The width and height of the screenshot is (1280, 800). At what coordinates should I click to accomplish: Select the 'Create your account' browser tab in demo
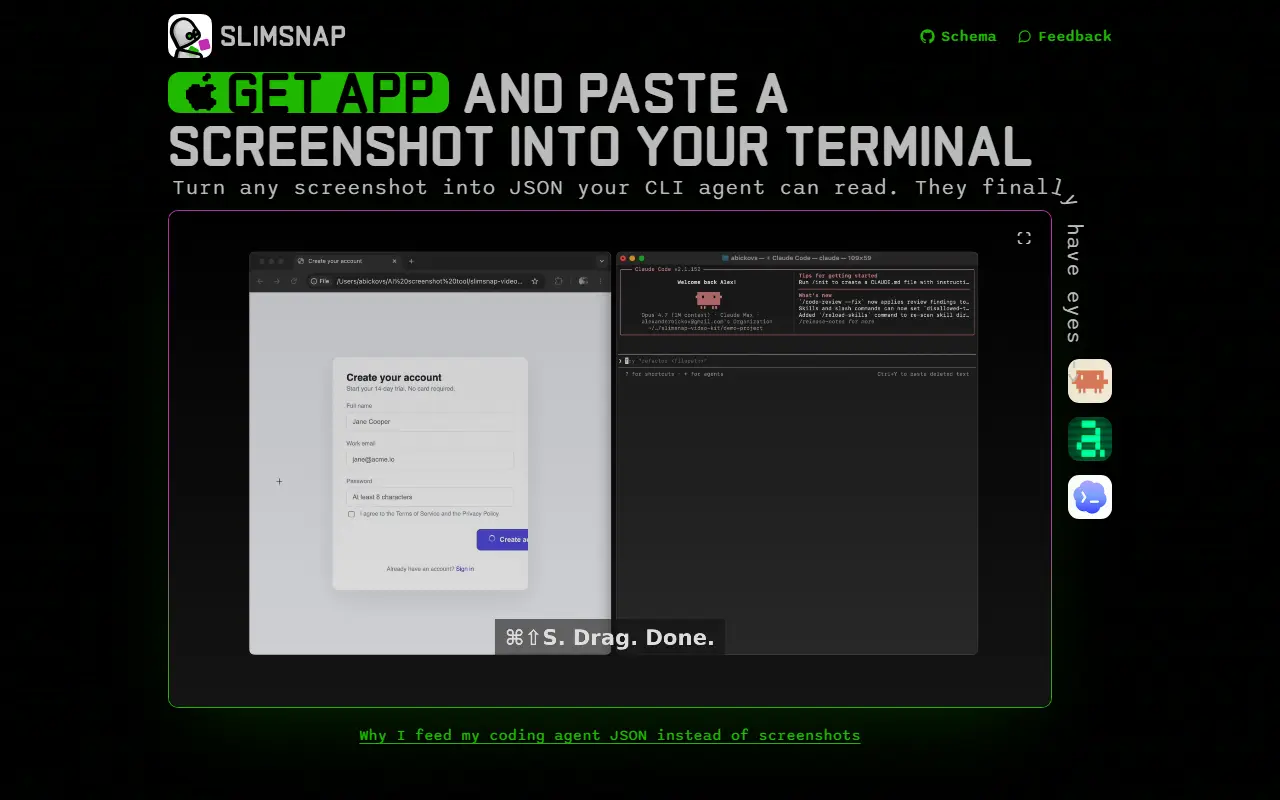click(x=346, y=261)
